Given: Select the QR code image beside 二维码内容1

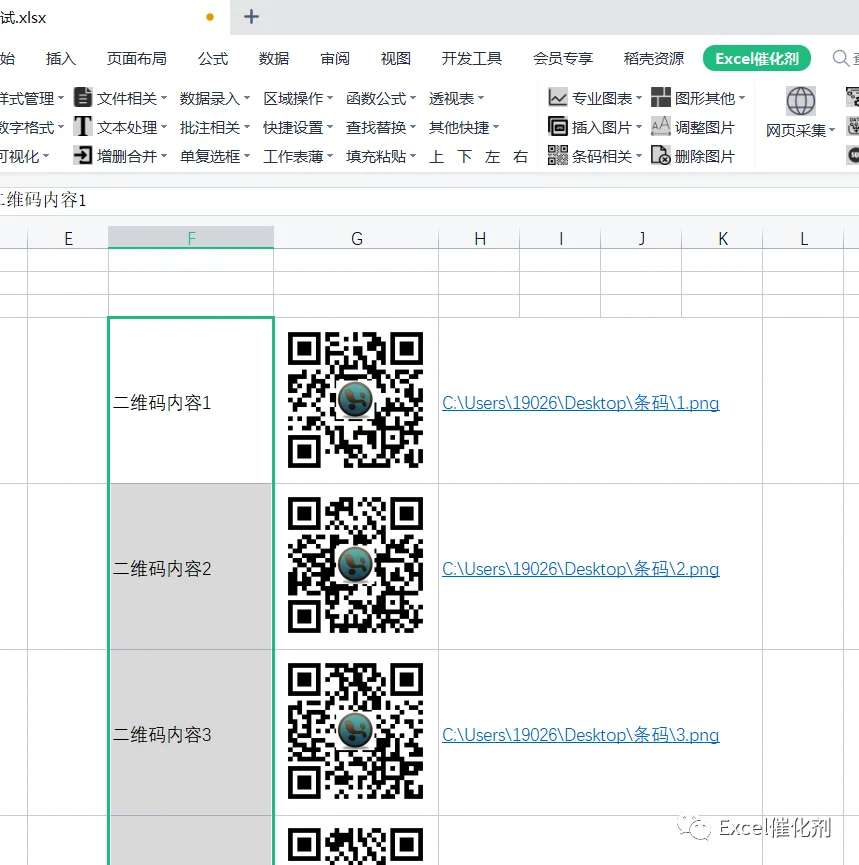Looking at the screenshot, I should coord(355,399).
